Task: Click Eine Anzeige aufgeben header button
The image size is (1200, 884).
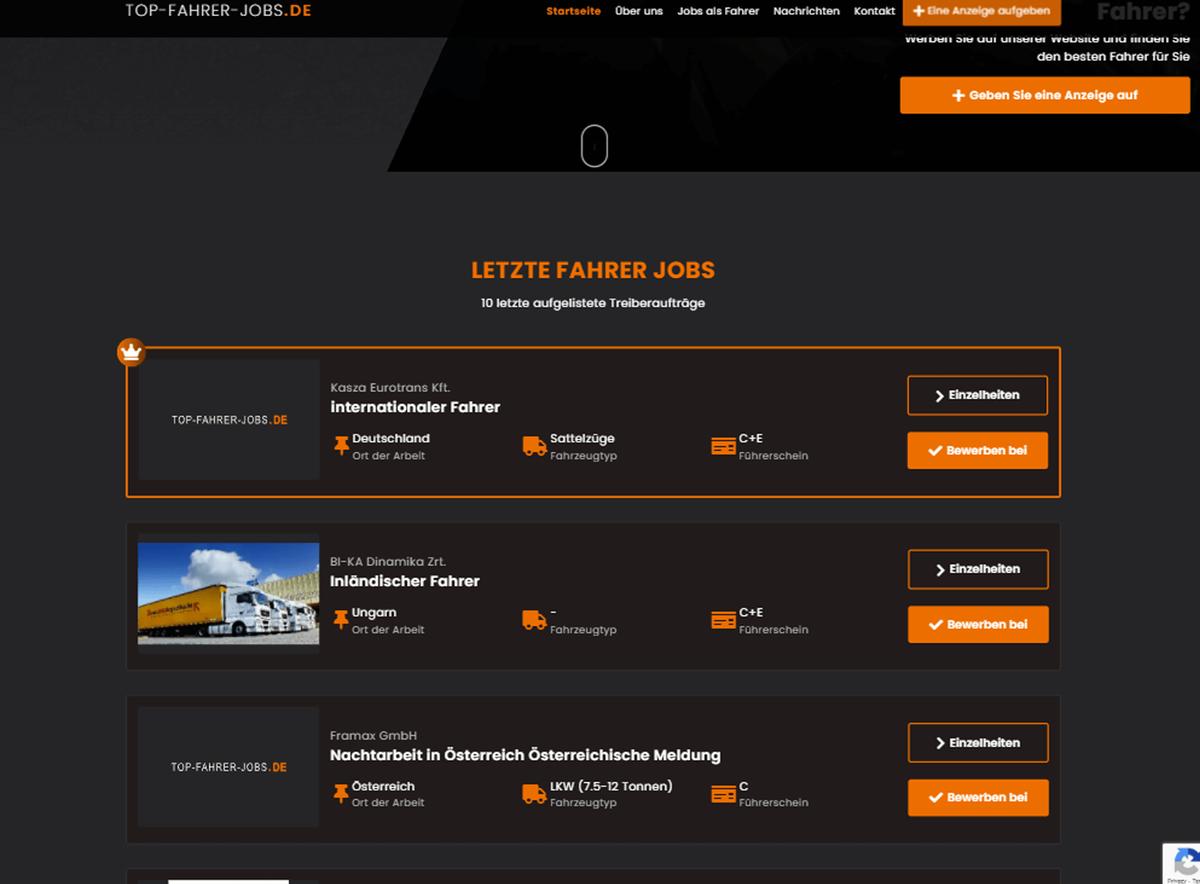Action: (x=981, y=11)
